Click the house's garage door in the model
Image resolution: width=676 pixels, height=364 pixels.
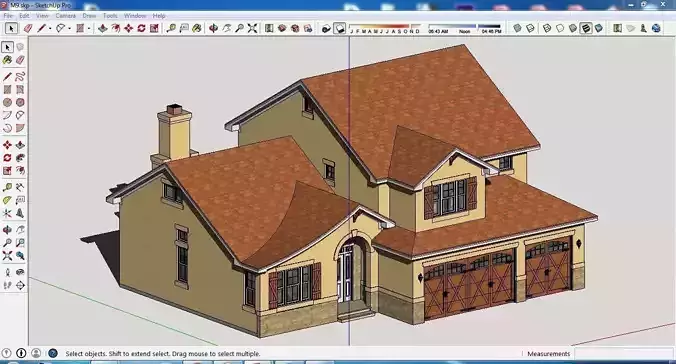pyautogui.click(x=469, y=285)
